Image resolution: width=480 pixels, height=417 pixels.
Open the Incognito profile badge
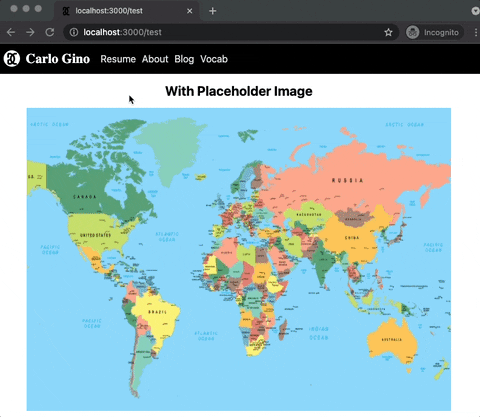click(x=434, y=32)
